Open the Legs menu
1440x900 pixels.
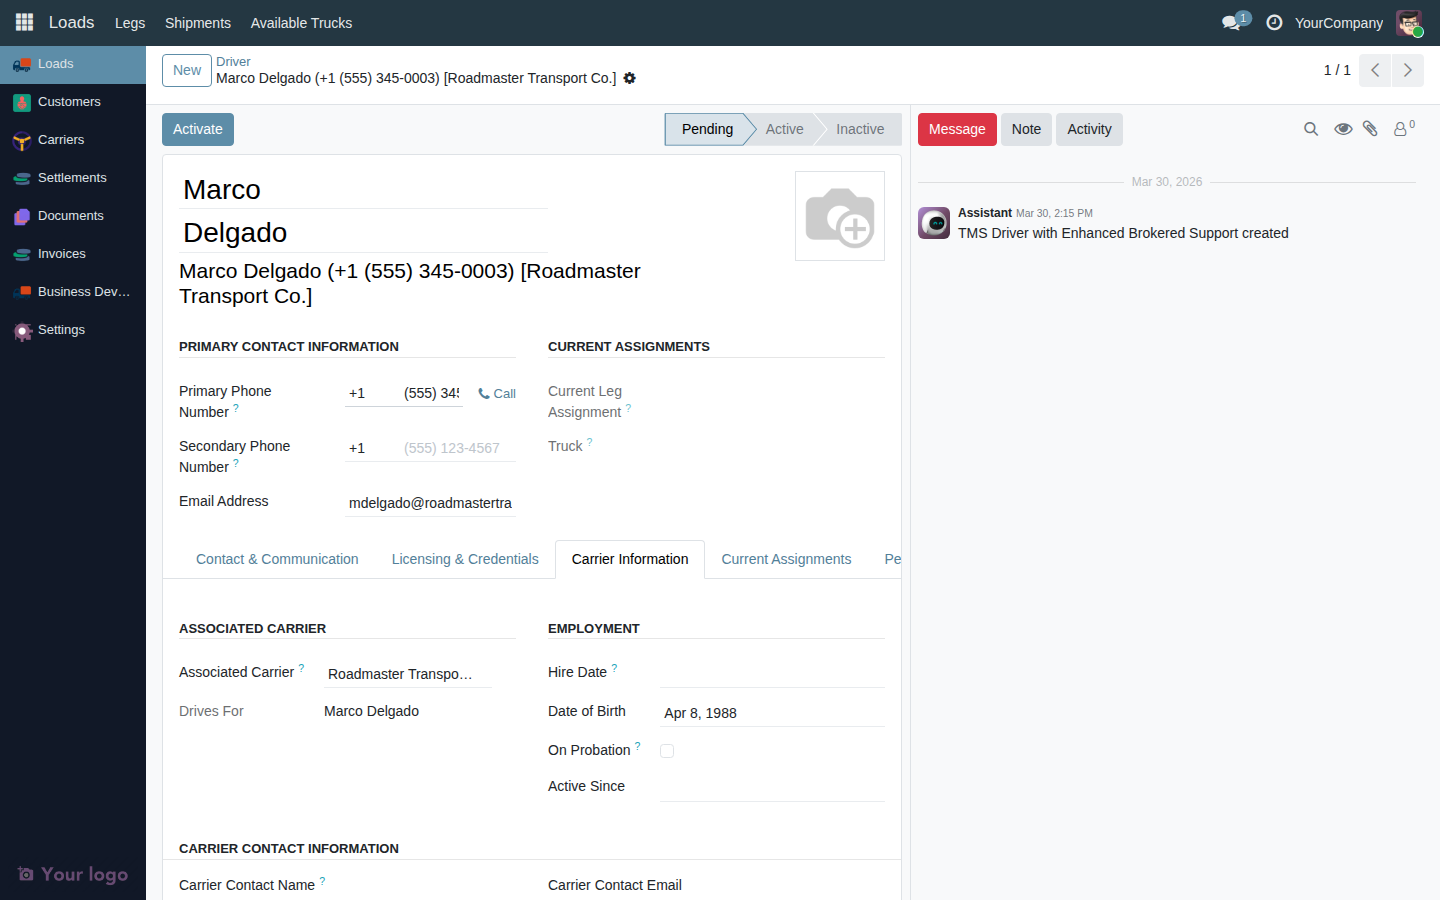(130, 23)
